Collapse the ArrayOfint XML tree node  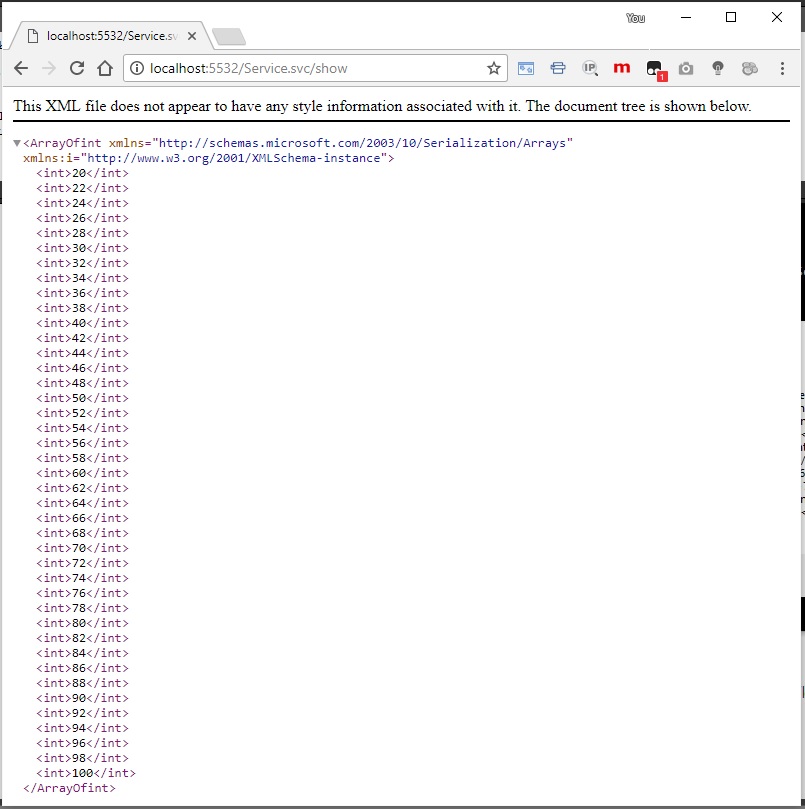17,143
